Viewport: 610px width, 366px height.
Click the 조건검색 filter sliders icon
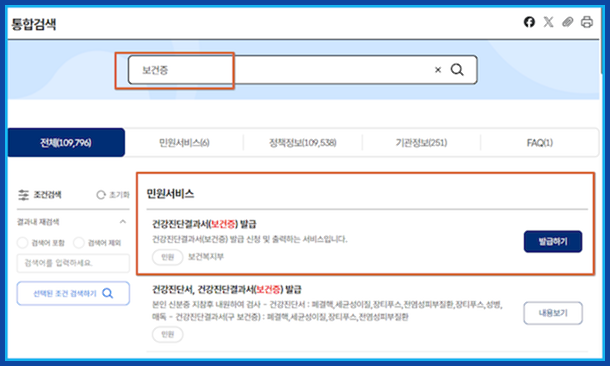(23, 194)
